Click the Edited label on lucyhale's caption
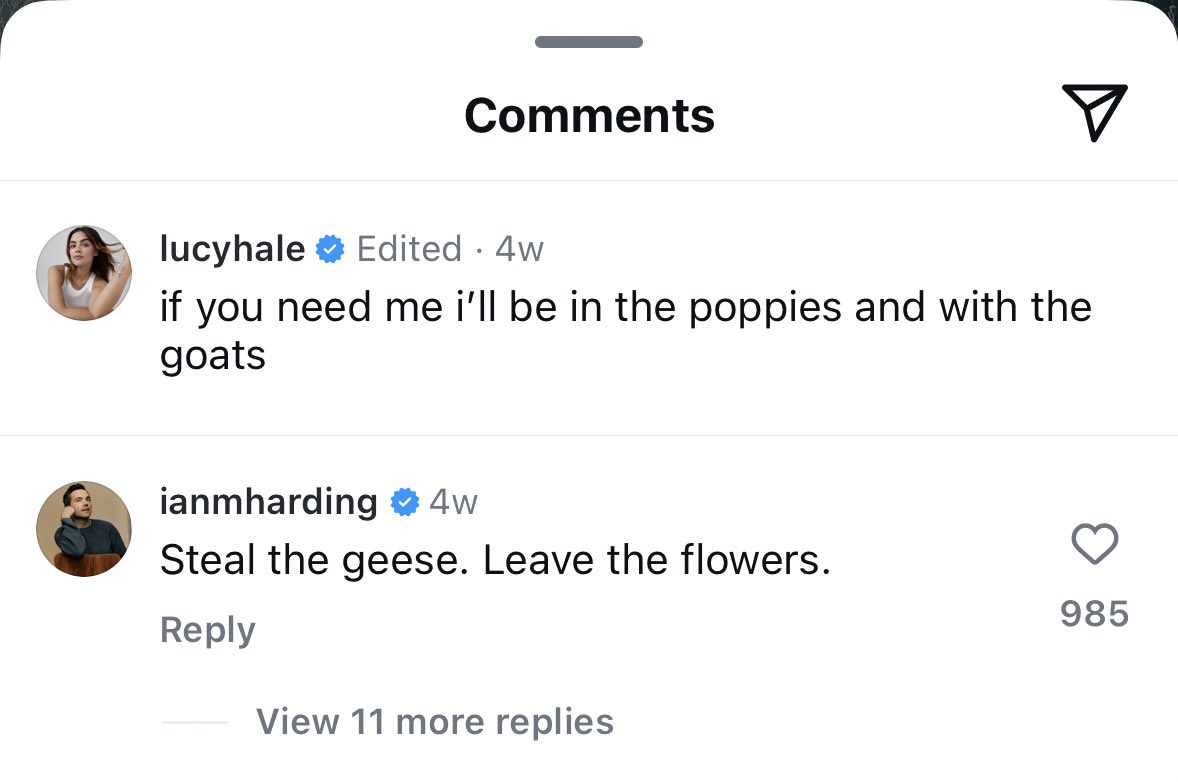This screenshot has width=1178, height=782. tap(409, 249)
